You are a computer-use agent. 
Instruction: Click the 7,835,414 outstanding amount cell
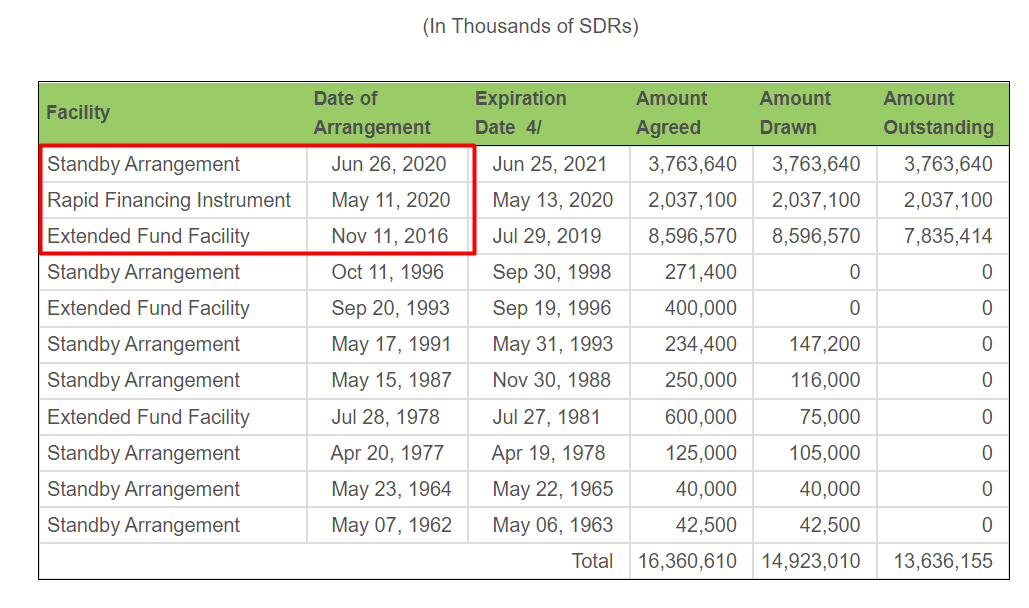948,236
